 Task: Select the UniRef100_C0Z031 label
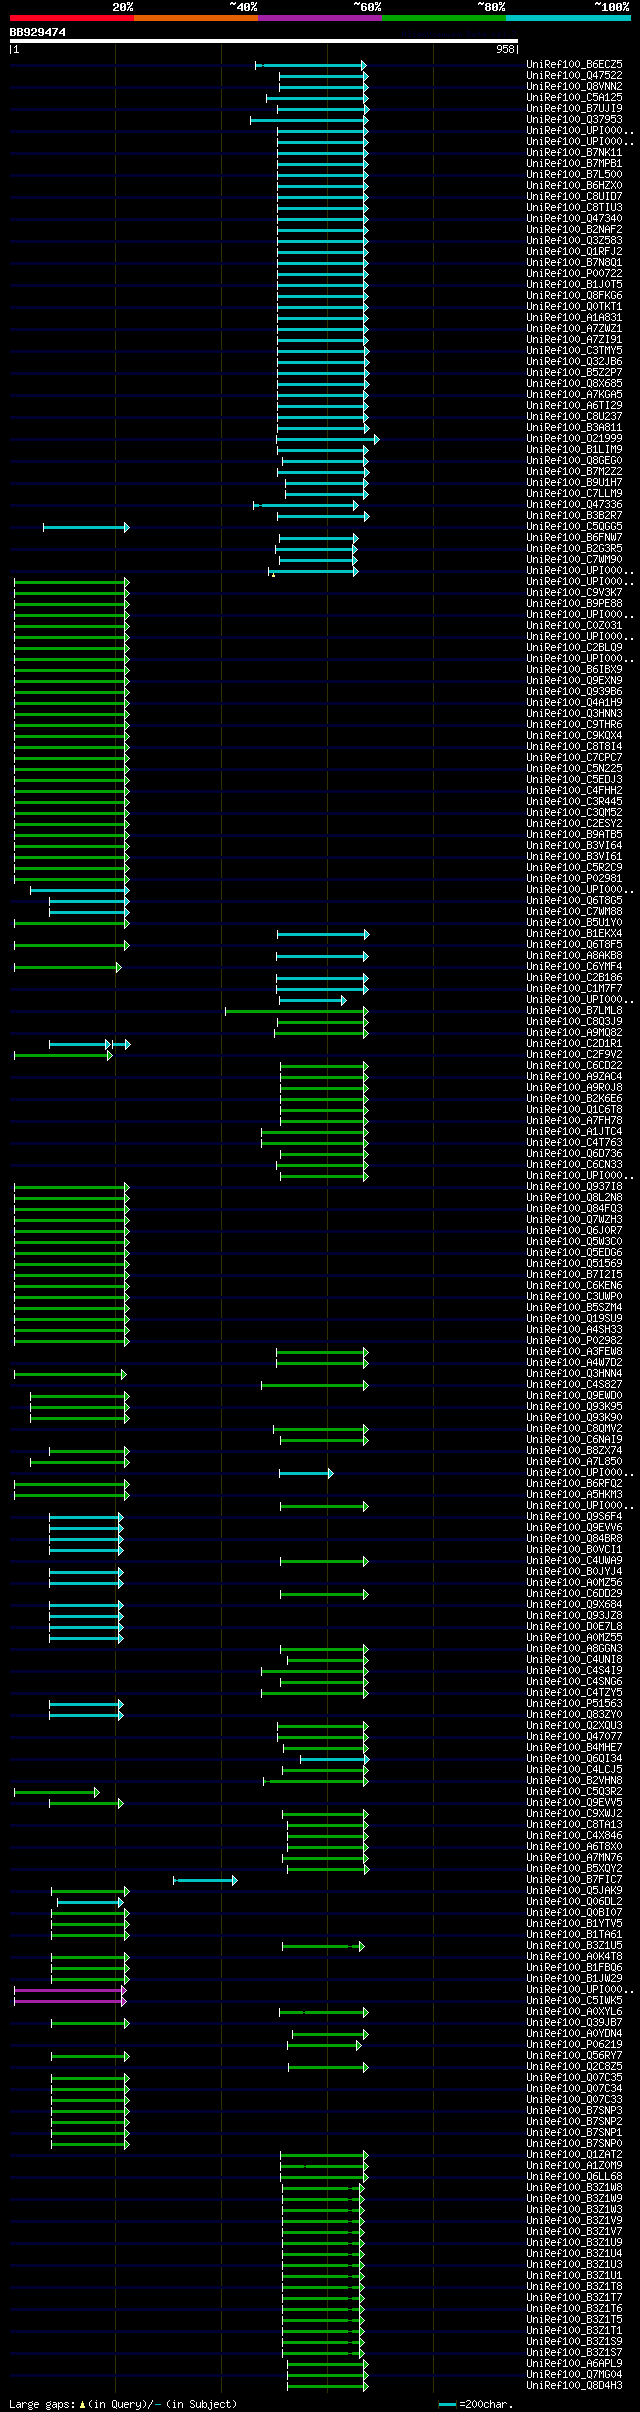point(574,626)
